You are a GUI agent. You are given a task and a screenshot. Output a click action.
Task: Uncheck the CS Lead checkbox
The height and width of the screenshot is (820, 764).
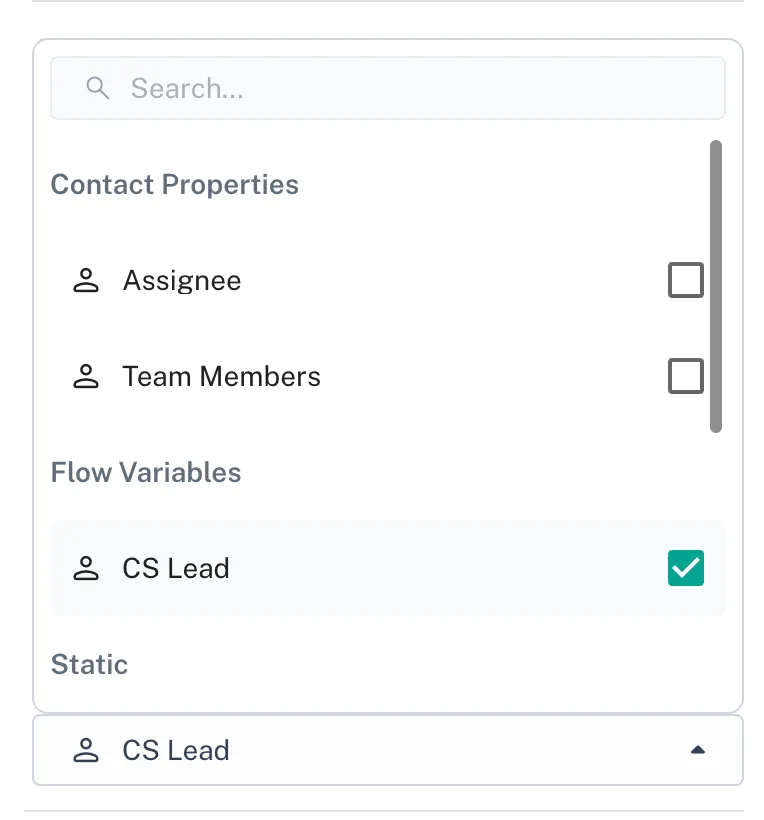point(686,569)
